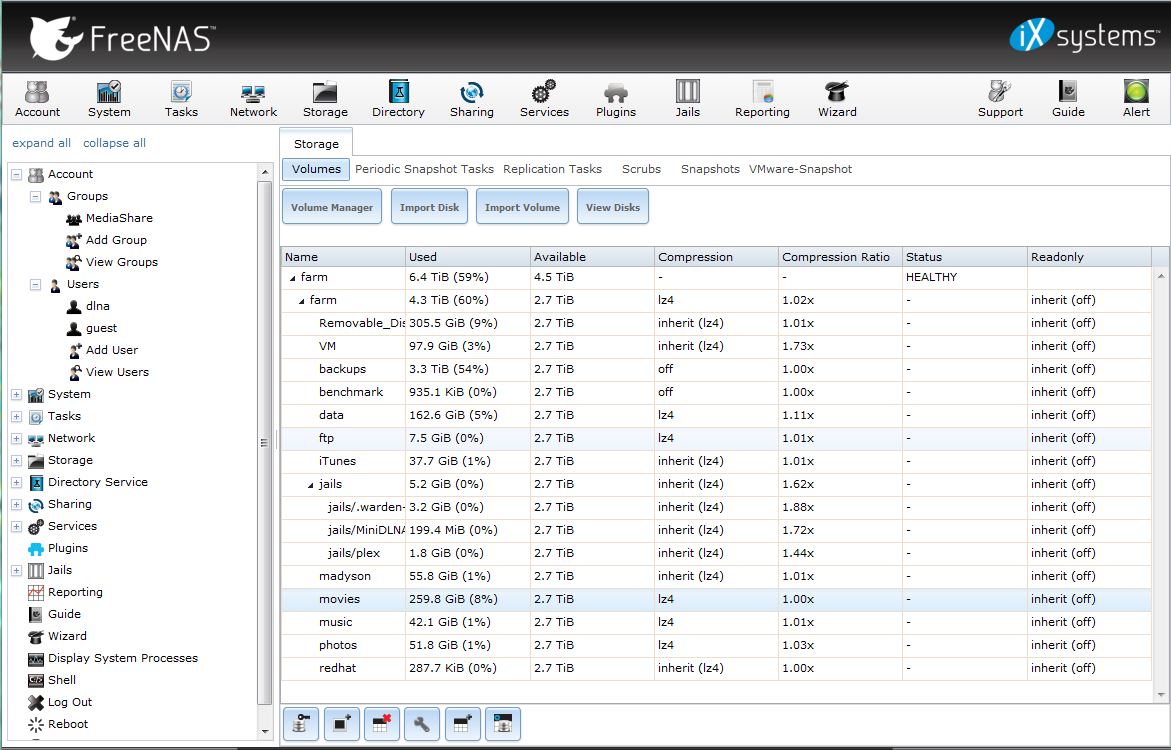The height and width of the screenshot is (750, 1171).
Task: Click the collapse all link
Action: (x=114, y=143)
